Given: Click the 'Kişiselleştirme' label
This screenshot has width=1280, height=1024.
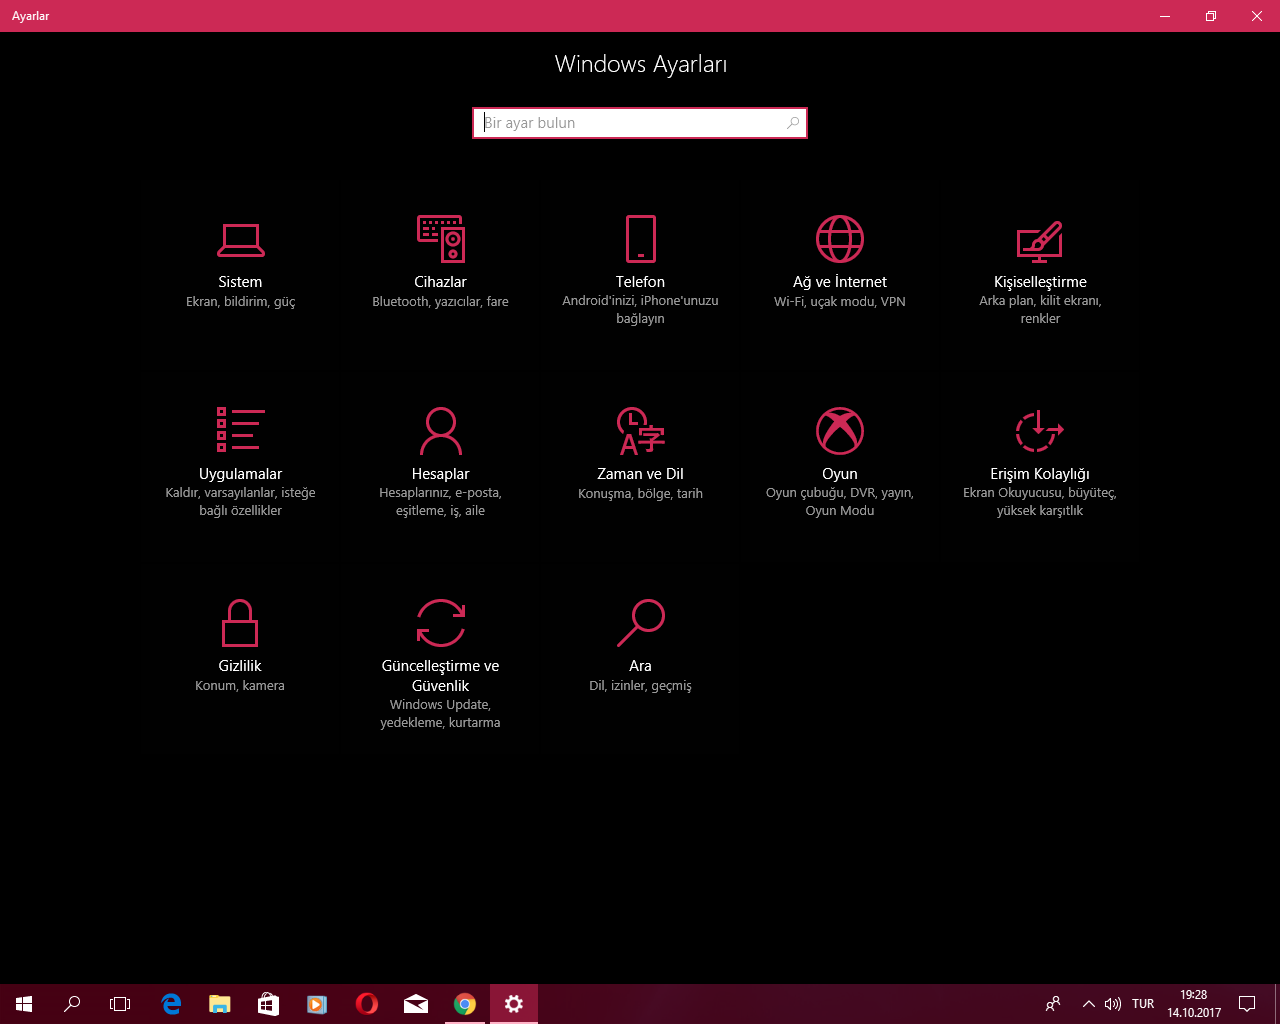Looking at the screenshot, I should point(1040,282).
